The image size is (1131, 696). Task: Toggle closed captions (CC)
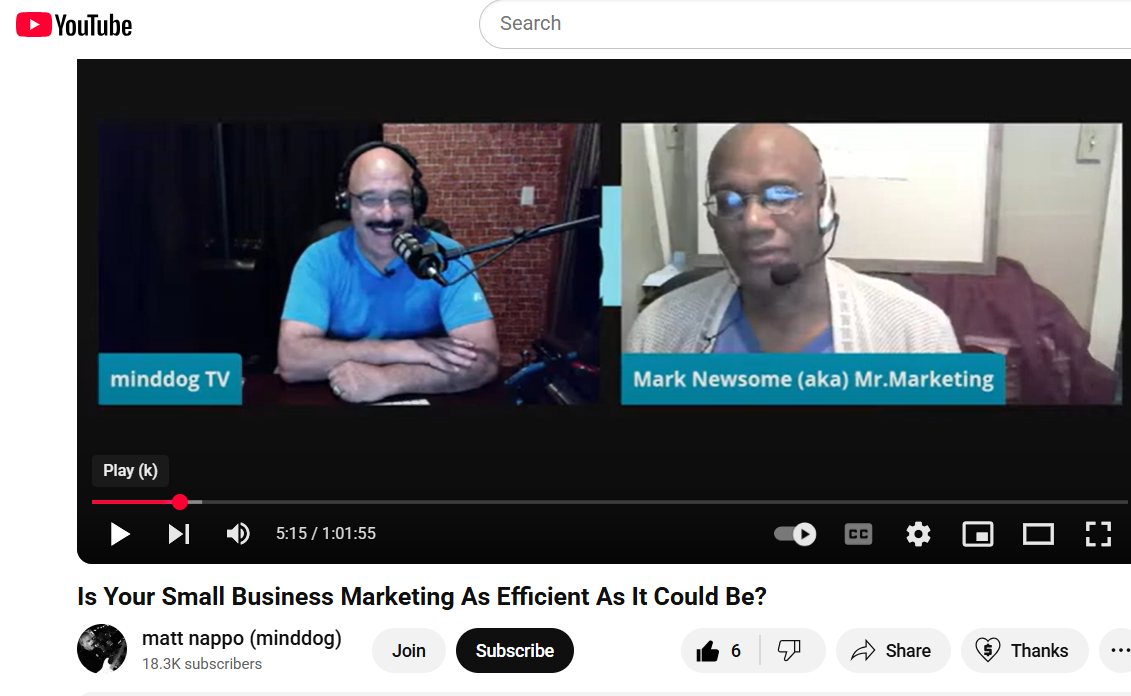click(x=858, y=534)
